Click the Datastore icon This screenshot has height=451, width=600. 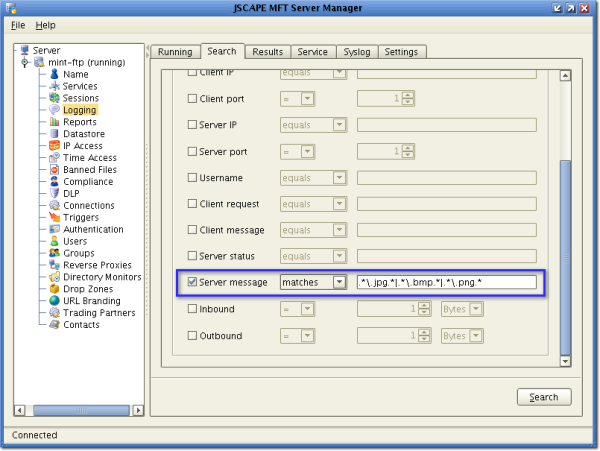point(54,134)
